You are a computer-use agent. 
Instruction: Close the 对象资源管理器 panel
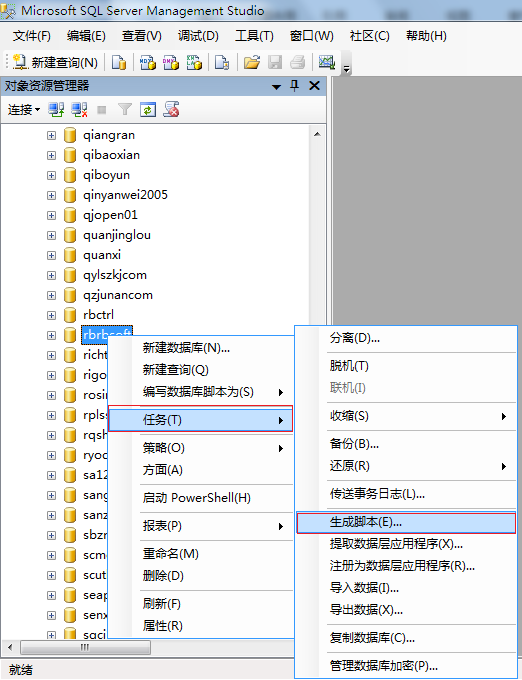tap(314, 86)
